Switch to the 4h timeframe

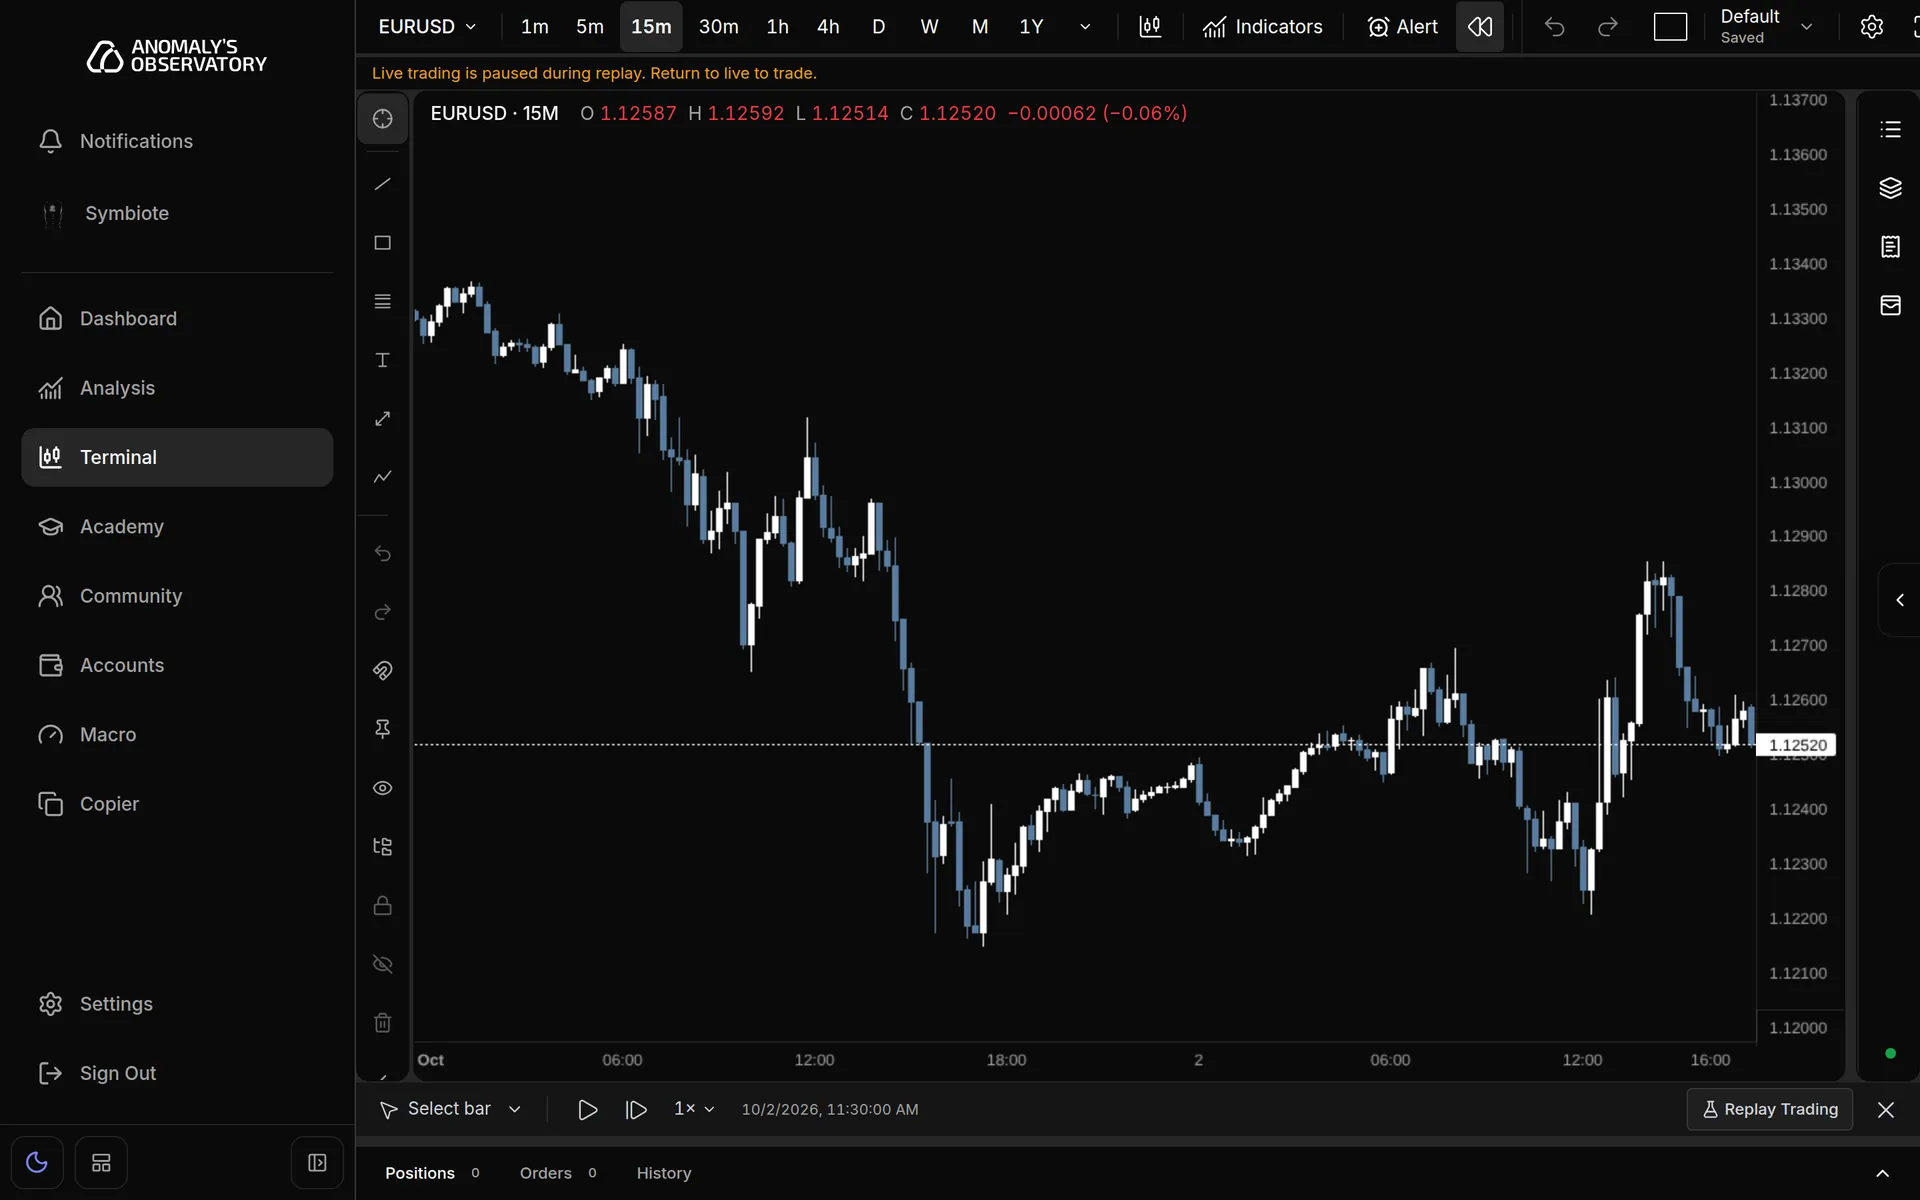click(x=828, y=27)
